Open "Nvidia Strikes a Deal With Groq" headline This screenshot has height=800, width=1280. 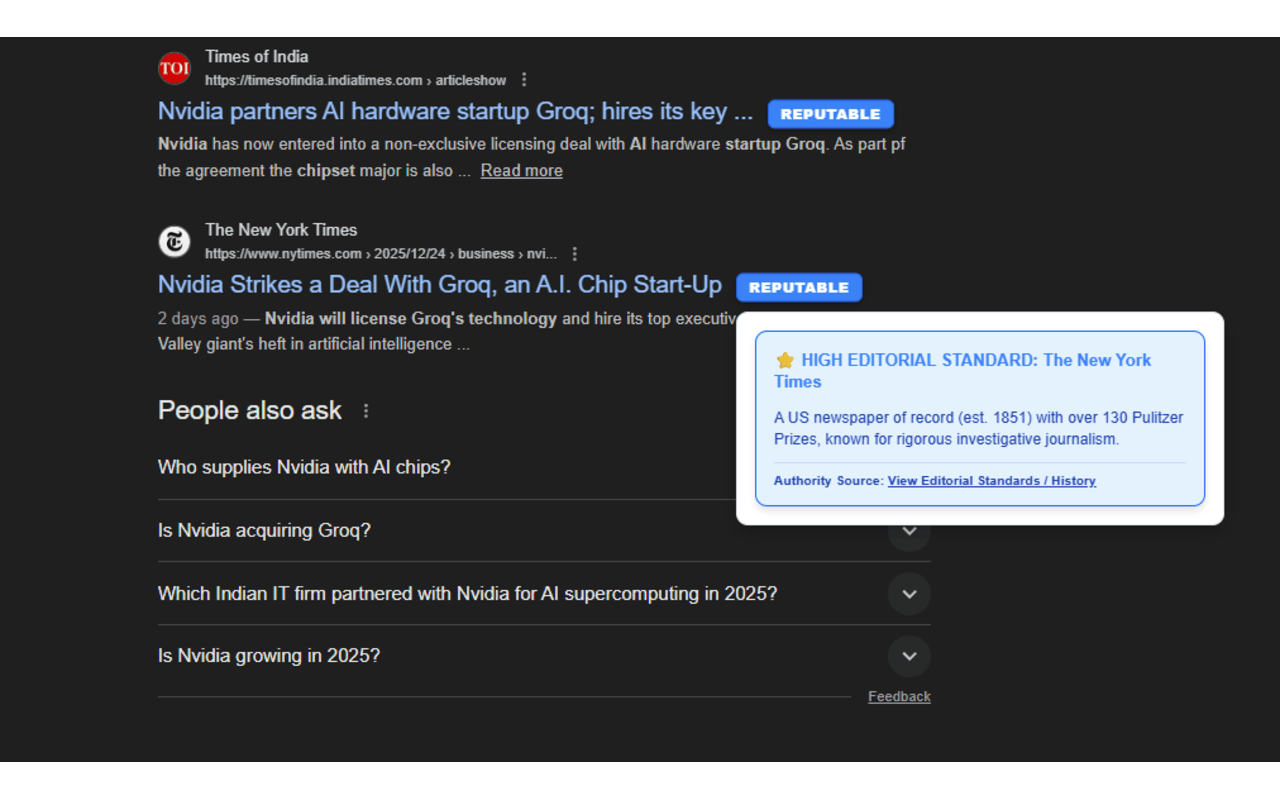click(439, 285)
